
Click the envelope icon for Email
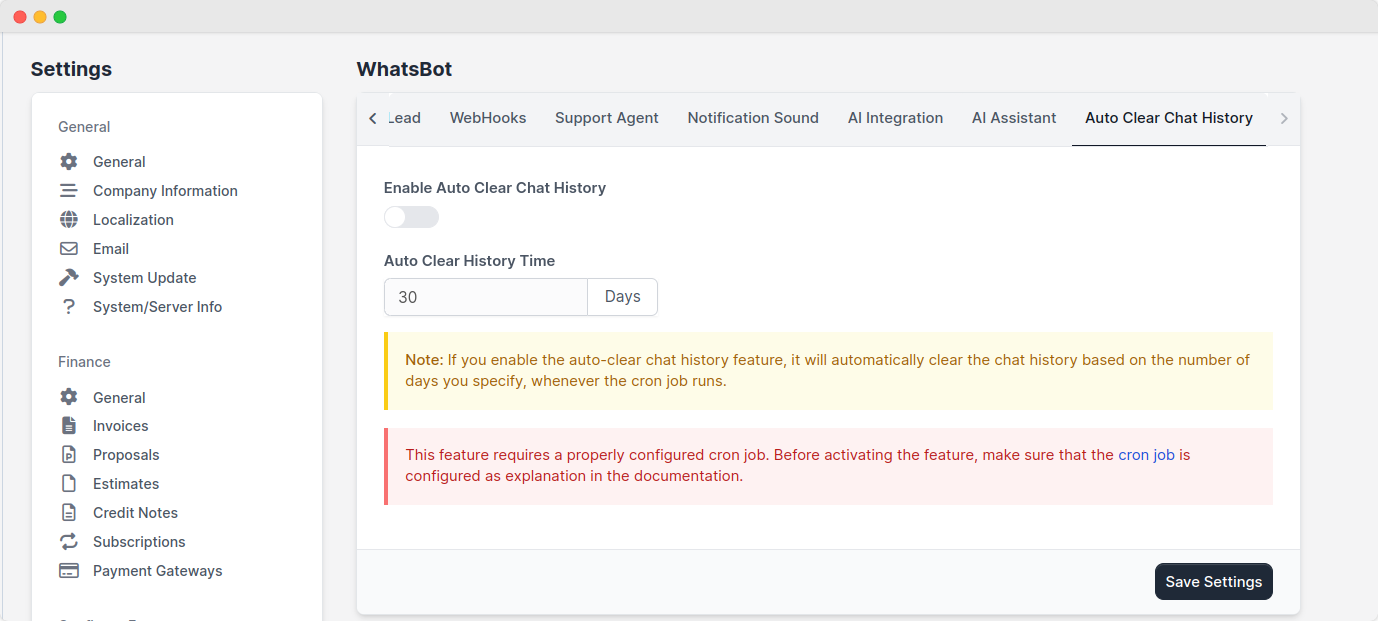(x=68, y=249)
